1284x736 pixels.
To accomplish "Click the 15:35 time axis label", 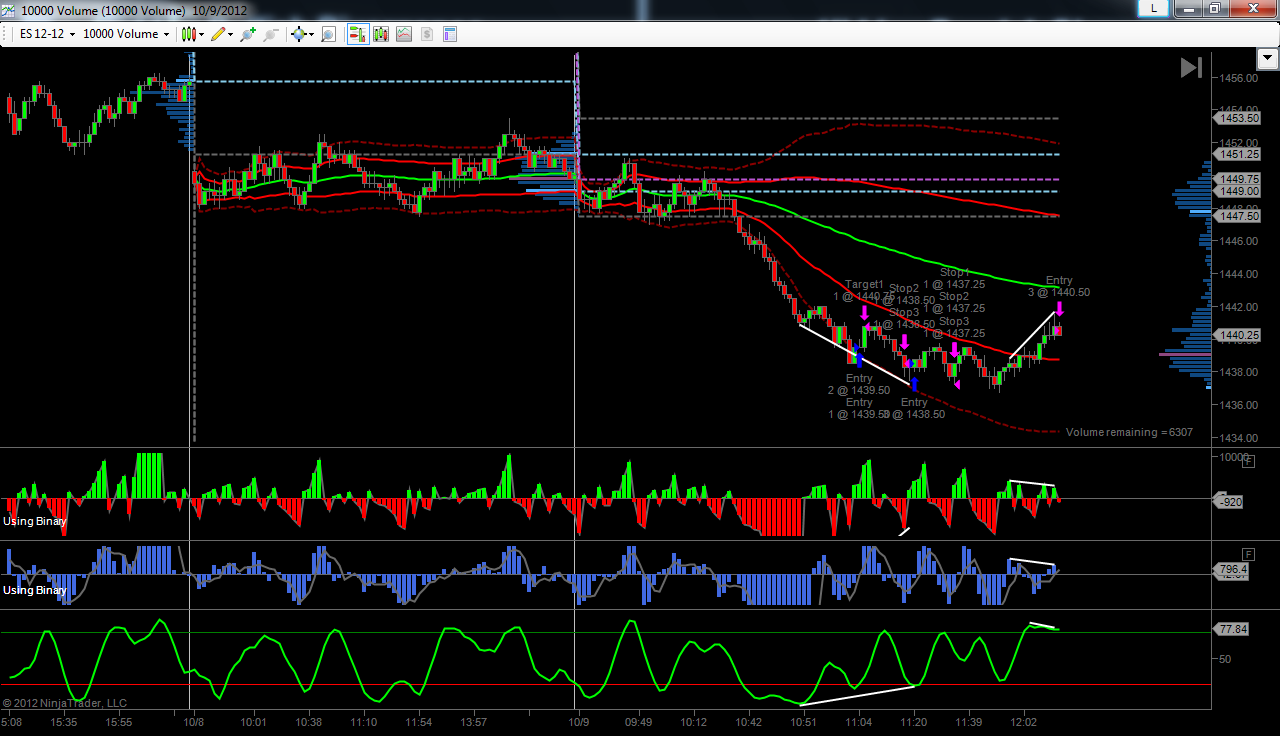I will coord(63,722).
